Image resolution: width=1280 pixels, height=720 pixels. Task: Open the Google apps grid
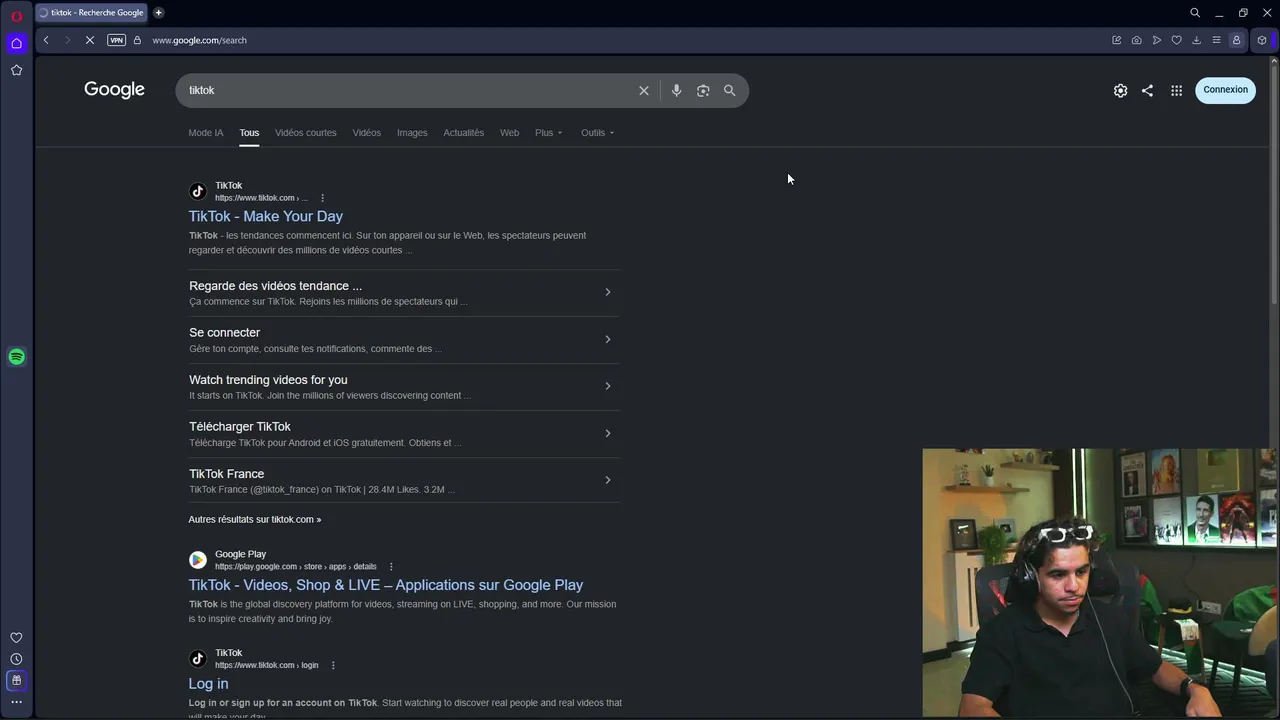(1176, 90)
